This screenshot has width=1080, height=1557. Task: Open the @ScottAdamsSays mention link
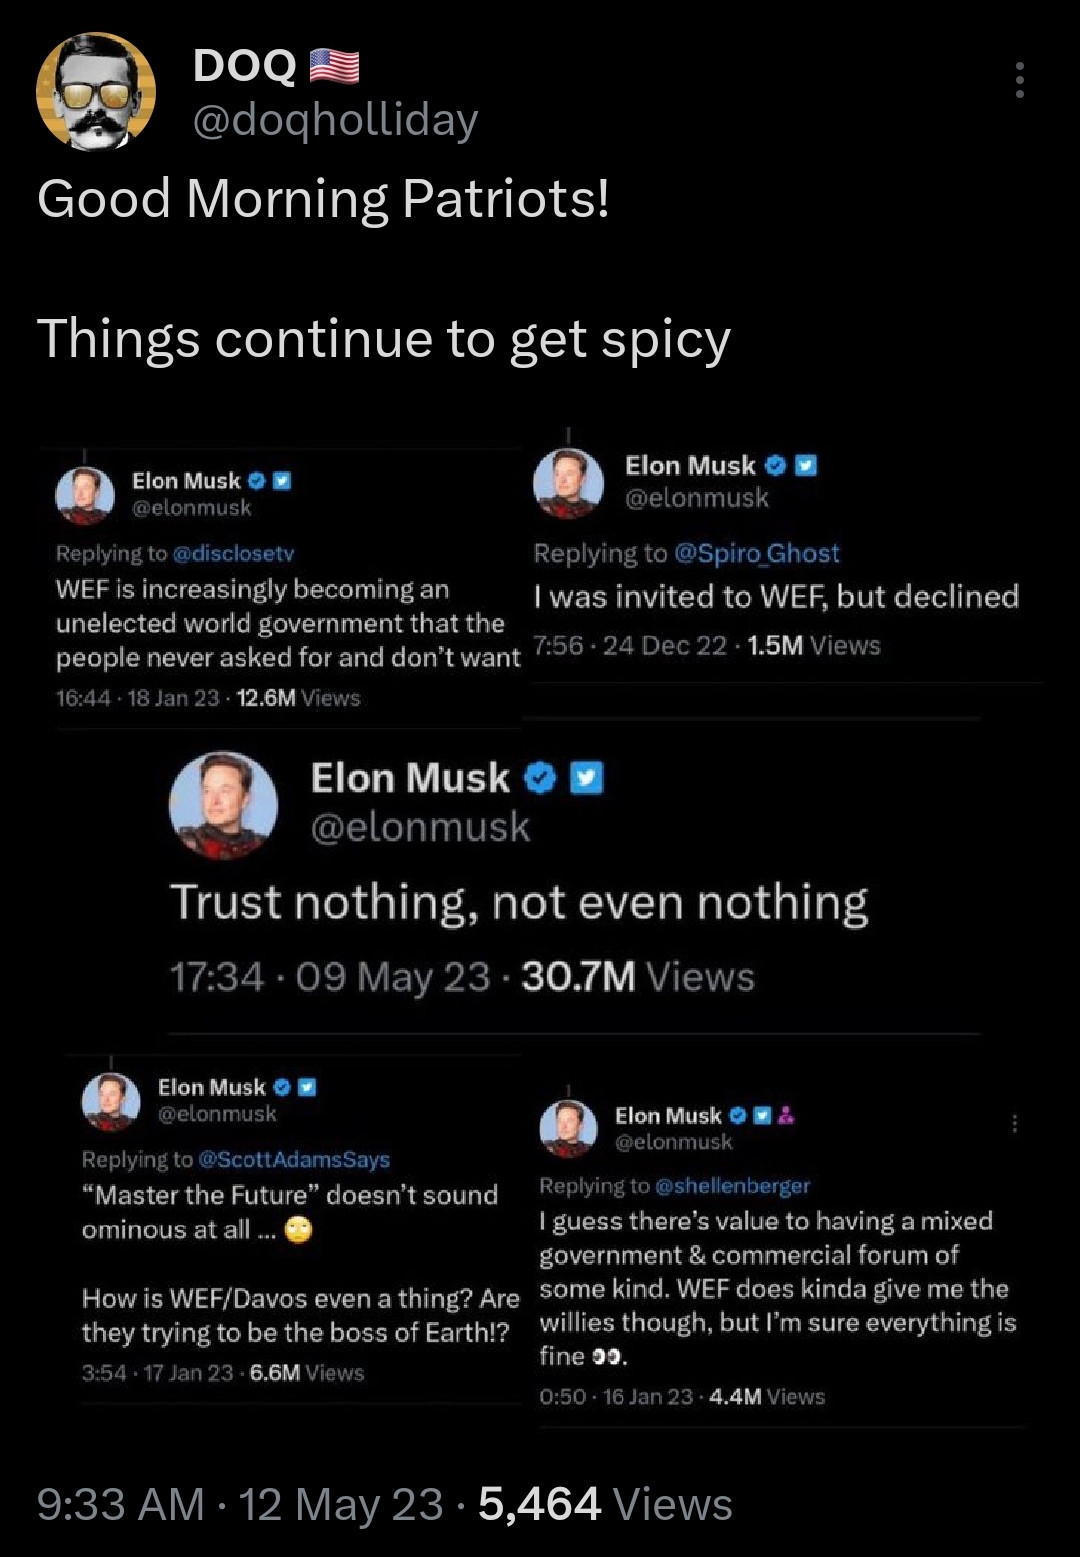[294, 1159]
